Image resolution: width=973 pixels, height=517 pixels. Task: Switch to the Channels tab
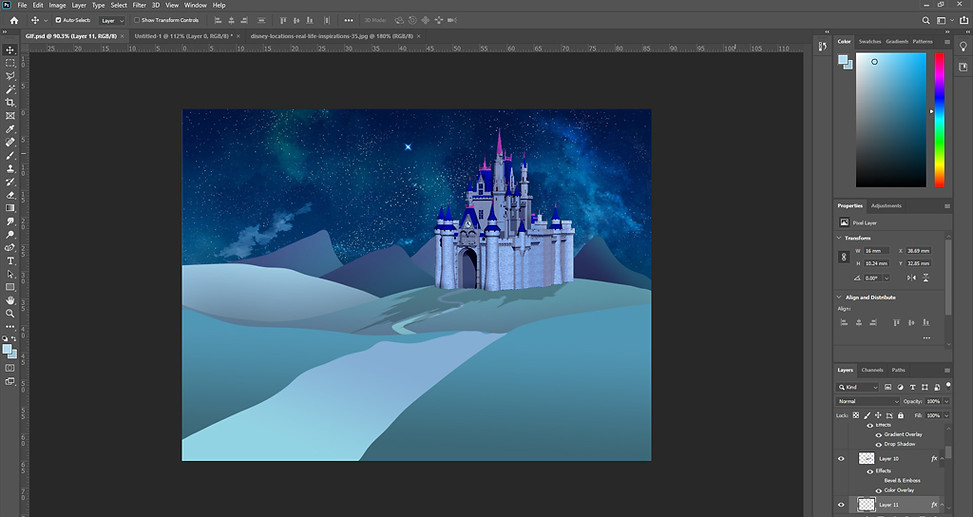click(x=872, y=370)
